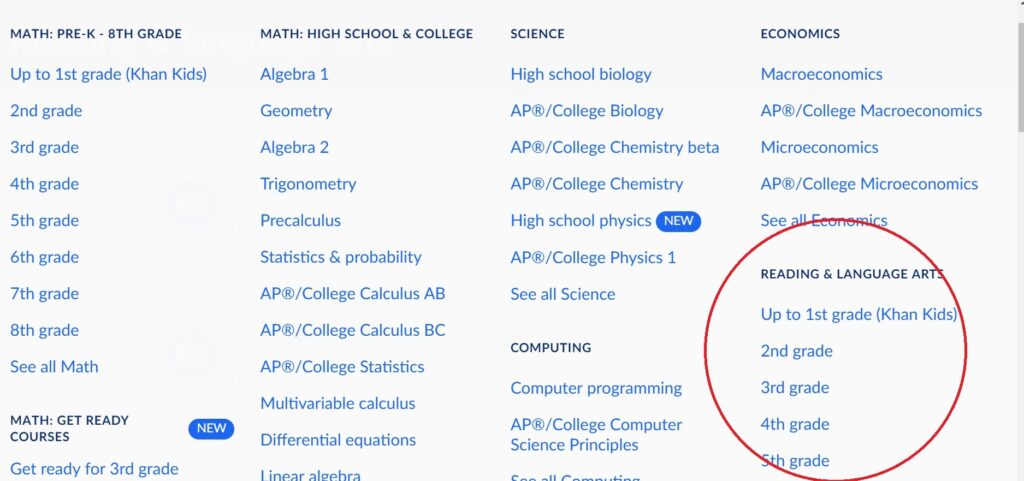Click the page vertical scrollbar thumb
The width and height of the screenshot is (1024, 481).
pyautogui.click(x=1019, y=78)
